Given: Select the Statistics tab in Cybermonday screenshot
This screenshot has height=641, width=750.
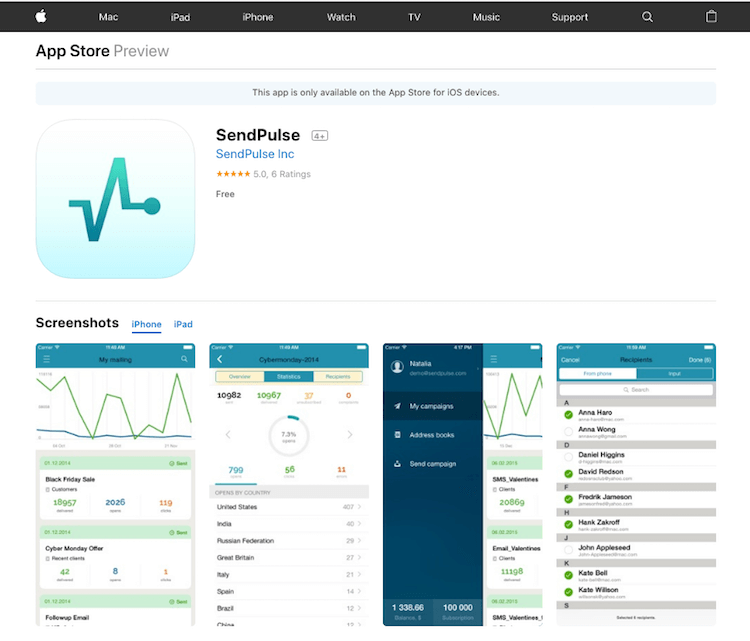Looking at the screenshot, I should tap(289, 376).
